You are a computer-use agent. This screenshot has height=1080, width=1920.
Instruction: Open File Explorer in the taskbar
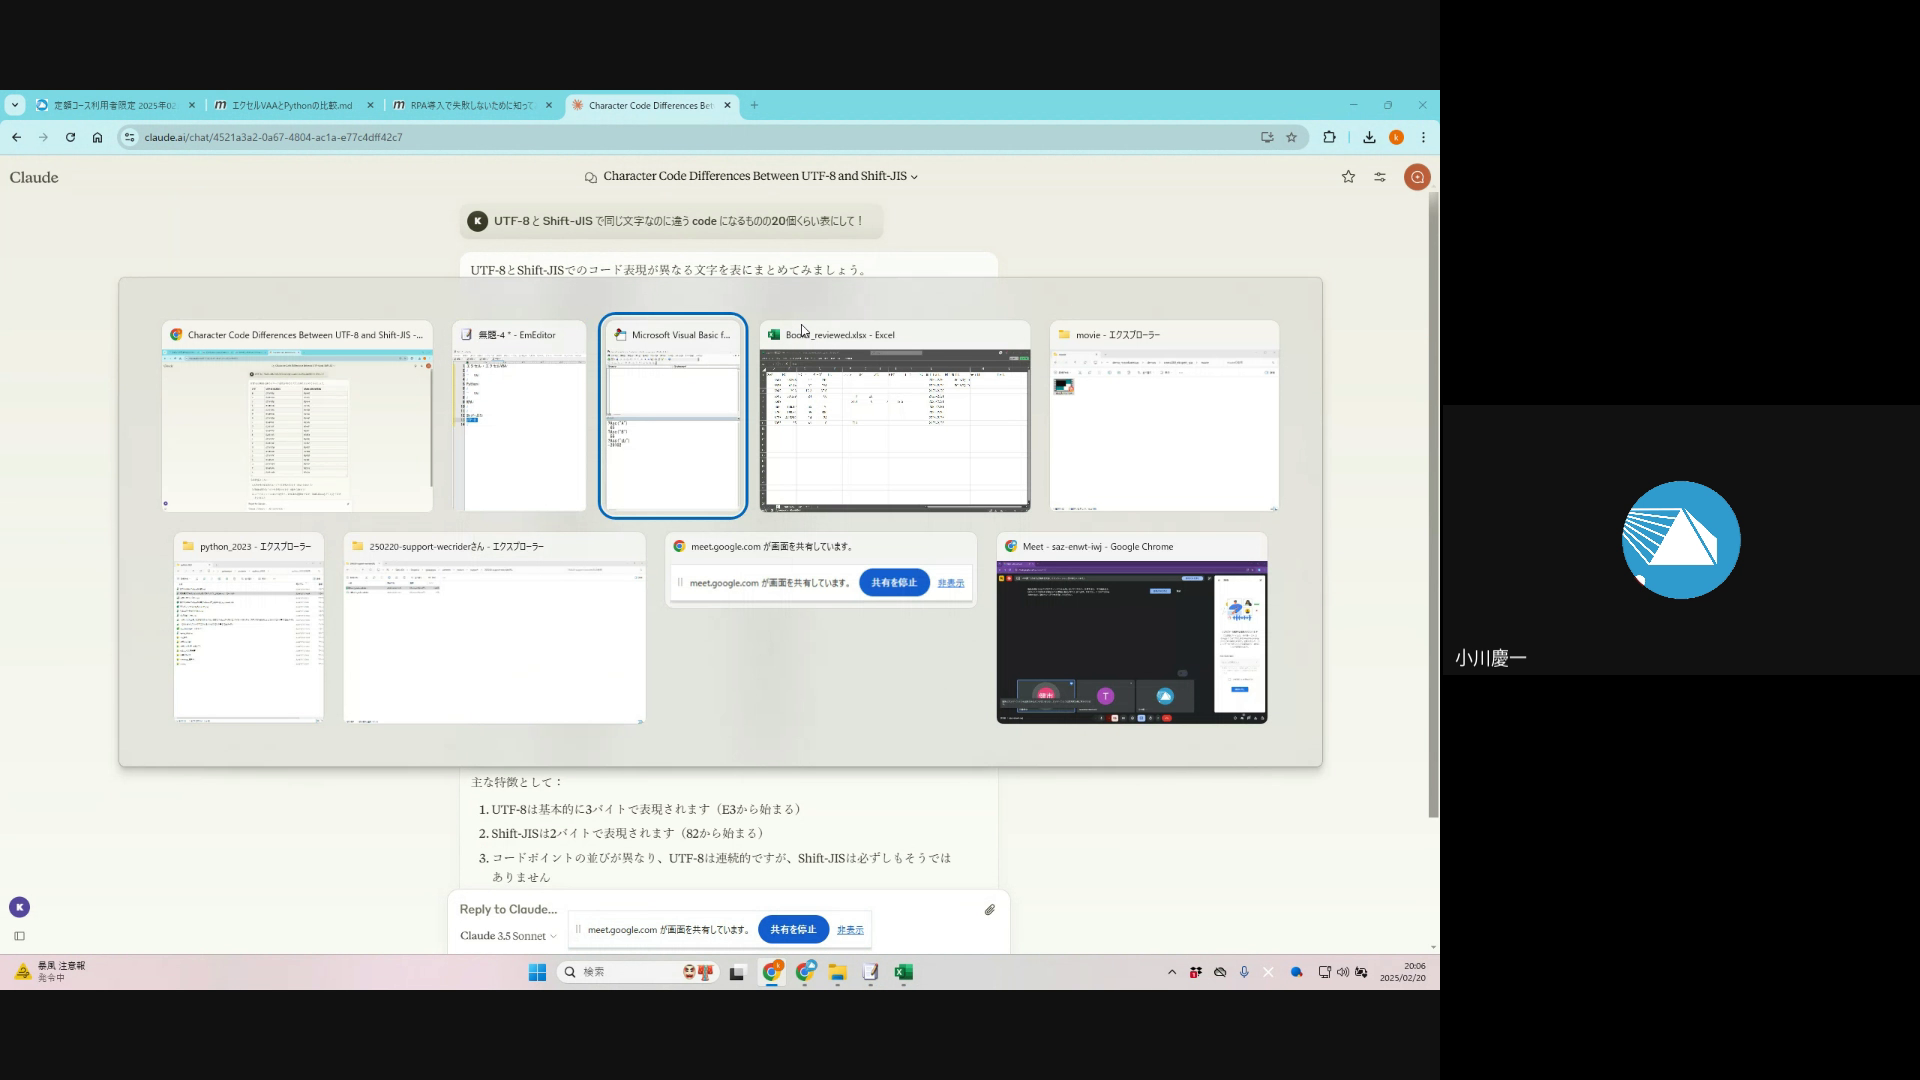click(x=837, y=972)
